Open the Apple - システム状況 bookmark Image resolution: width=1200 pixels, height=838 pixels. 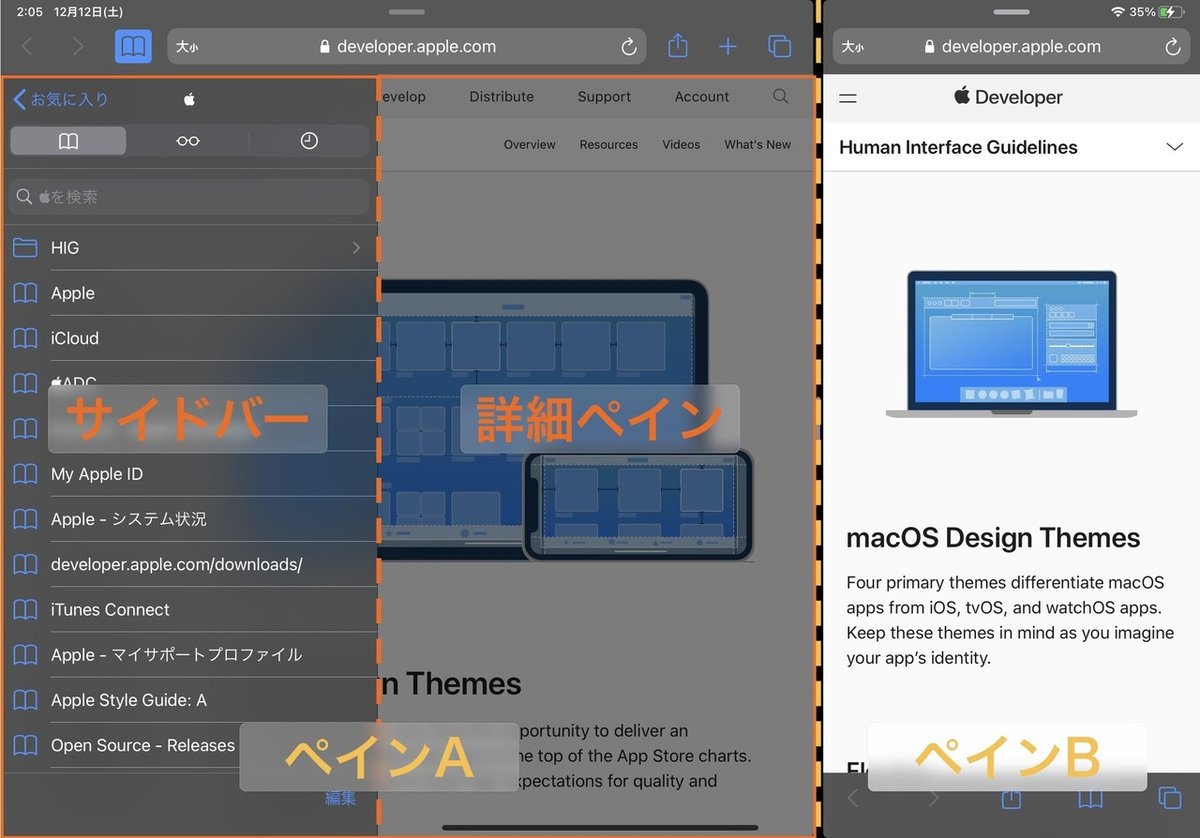click(190, 519)
